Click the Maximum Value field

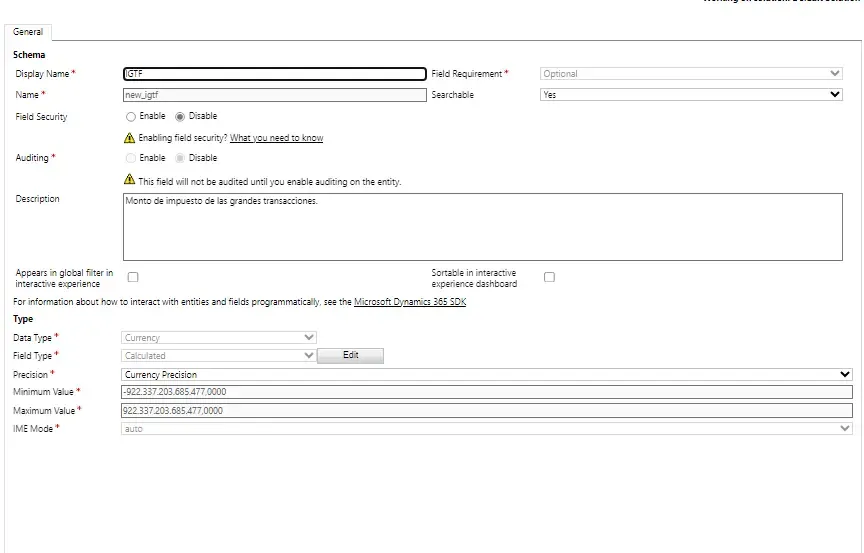coord(486,410)
